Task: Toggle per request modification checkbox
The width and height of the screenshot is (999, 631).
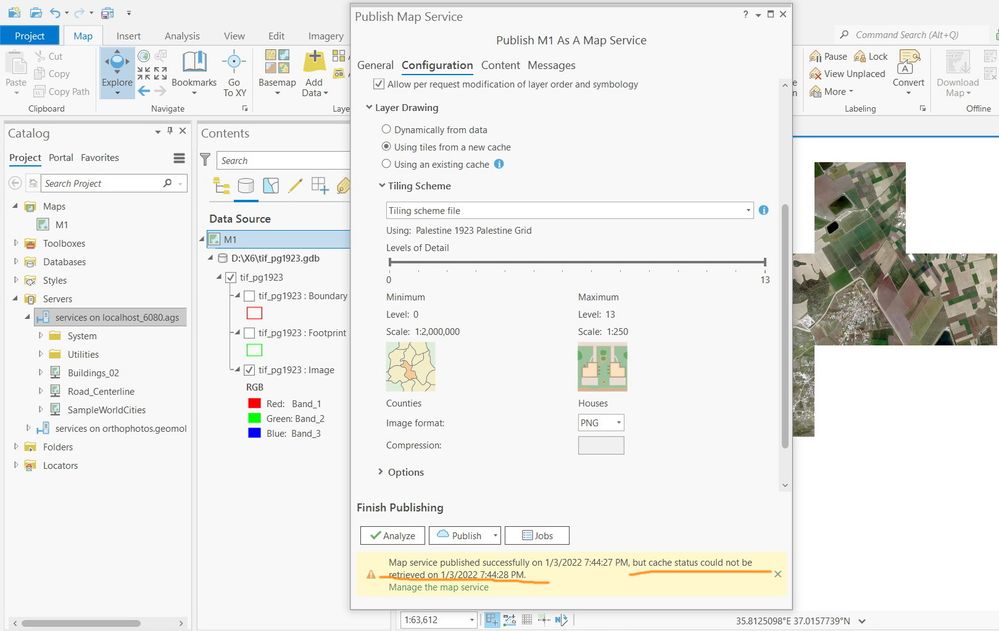Action: [378, 84]
